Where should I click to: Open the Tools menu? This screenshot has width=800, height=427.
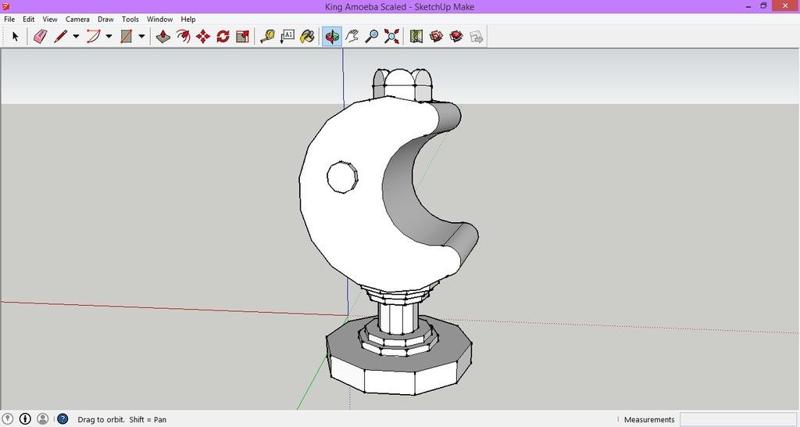(130, 19)
